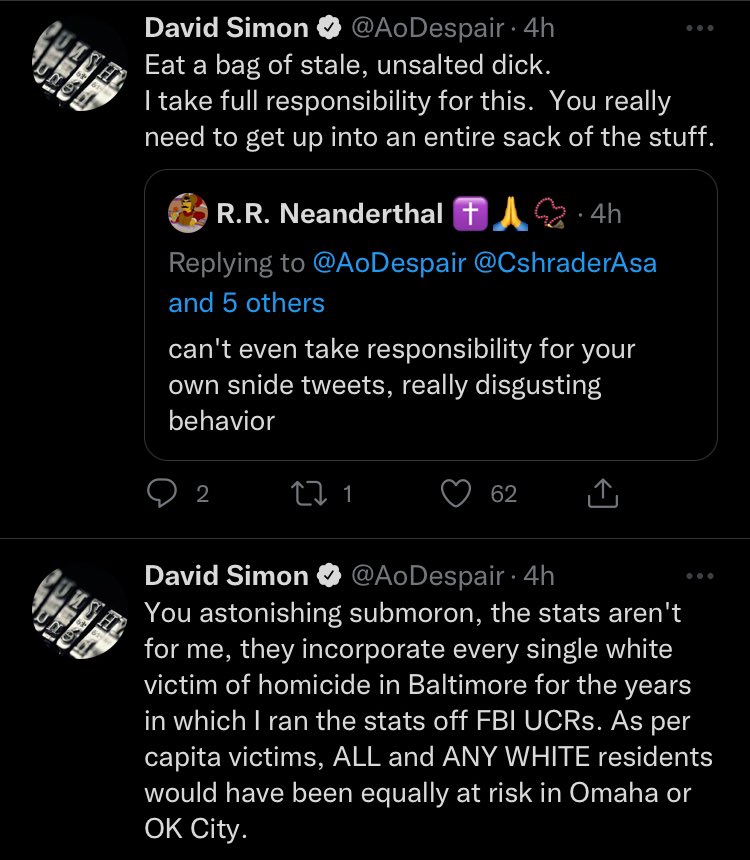Screen dimensions: 750x860
Task: Click the @AoDespair mention in quoted reply
Action: tap(390, 263)
